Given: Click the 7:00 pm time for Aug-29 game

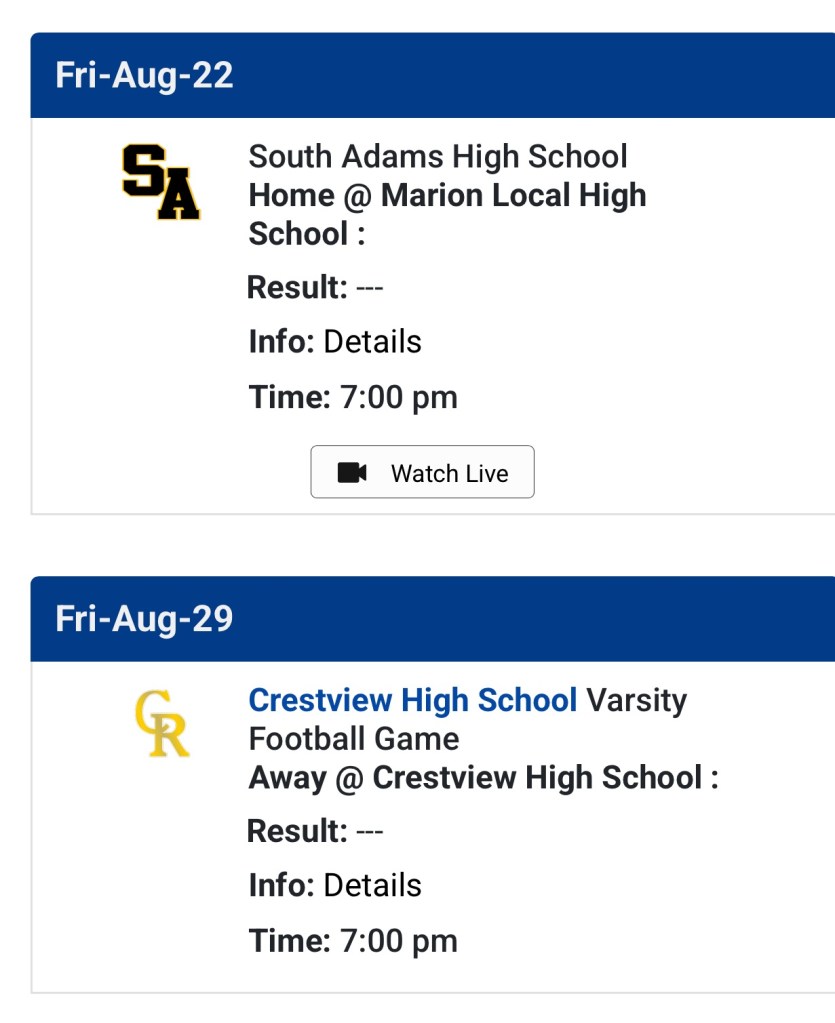Looking at the screenshot, I should coord(398,941).
